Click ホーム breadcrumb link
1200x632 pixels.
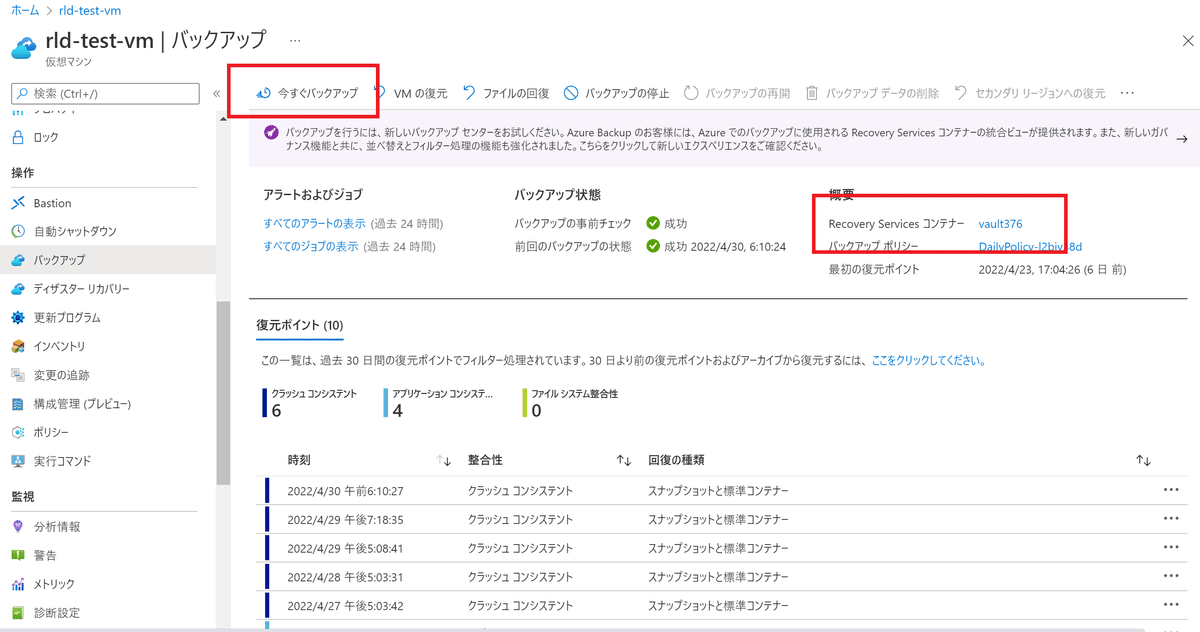coord(26,10)
